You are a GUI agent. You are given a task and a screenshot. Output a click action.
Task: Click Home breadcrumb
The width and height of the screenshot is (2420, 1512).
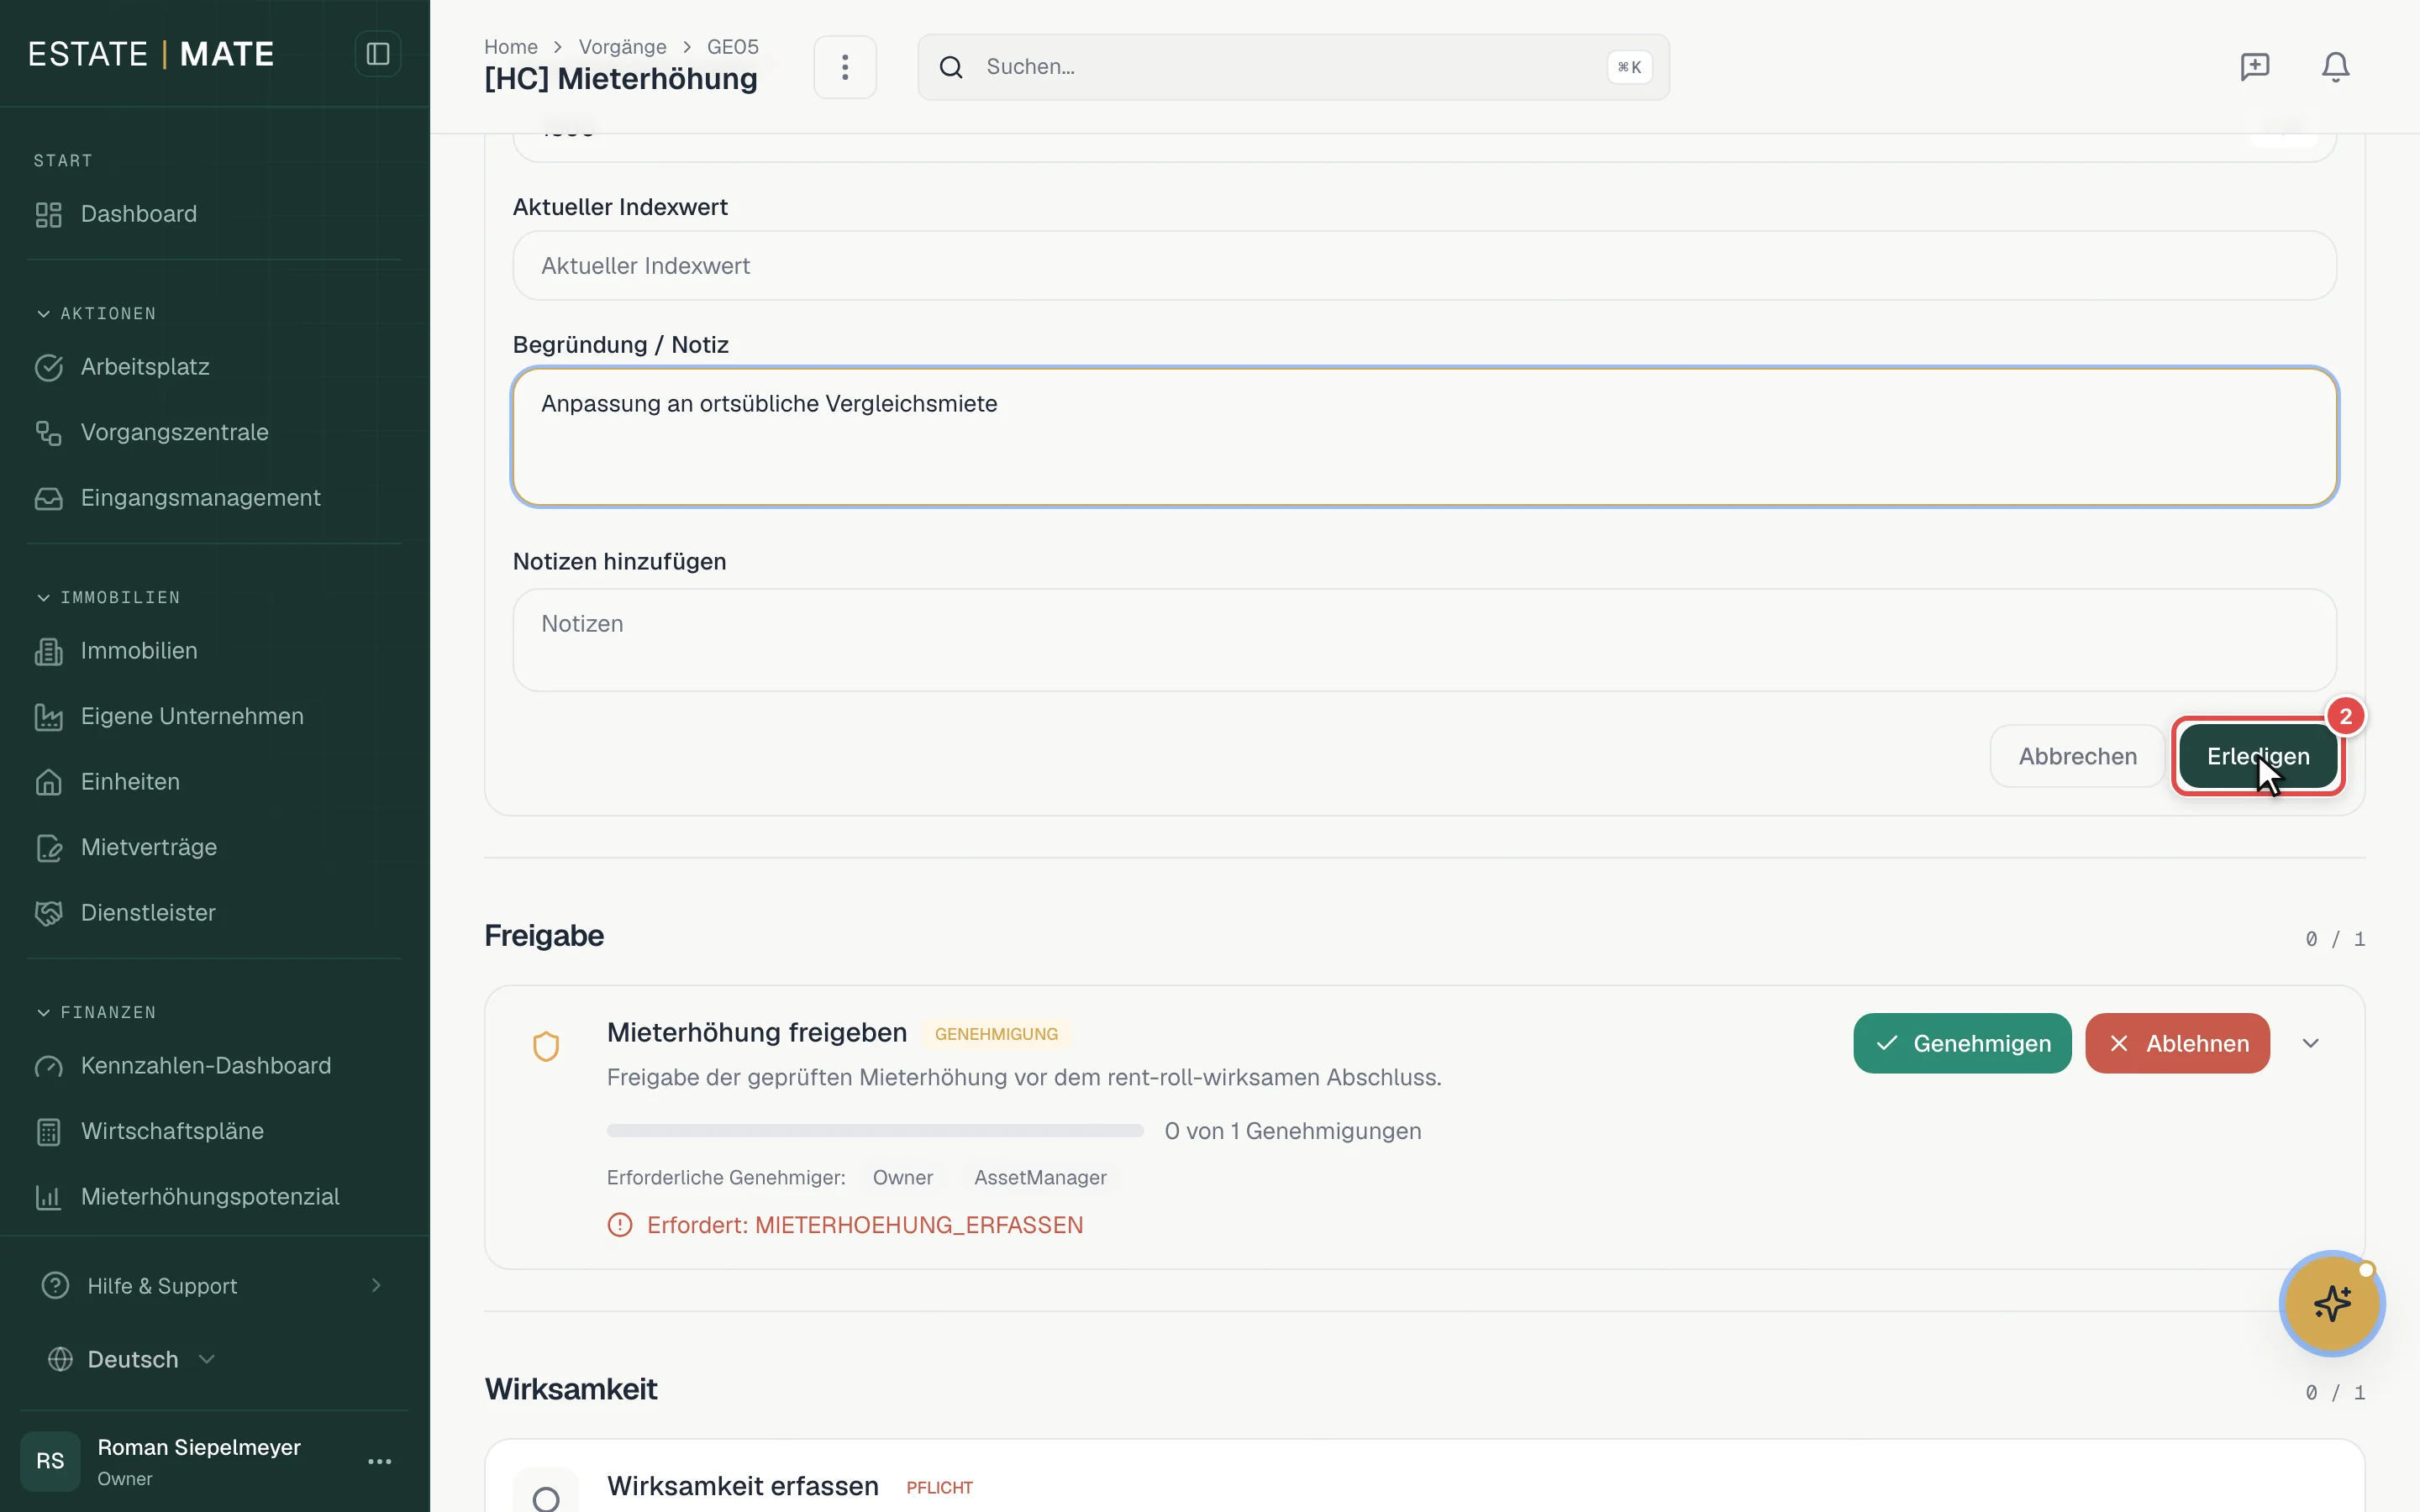[x=511, y=47]
